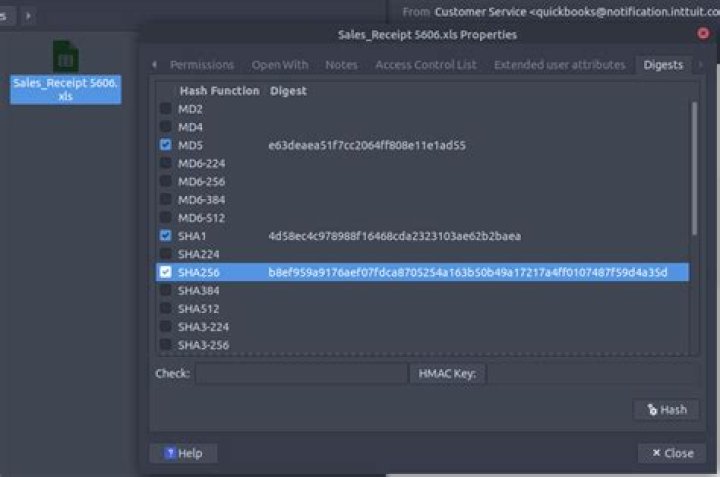Screen dimensions: 720x477
Task: Switch to the Permissions tab
Action: [201, 65]
